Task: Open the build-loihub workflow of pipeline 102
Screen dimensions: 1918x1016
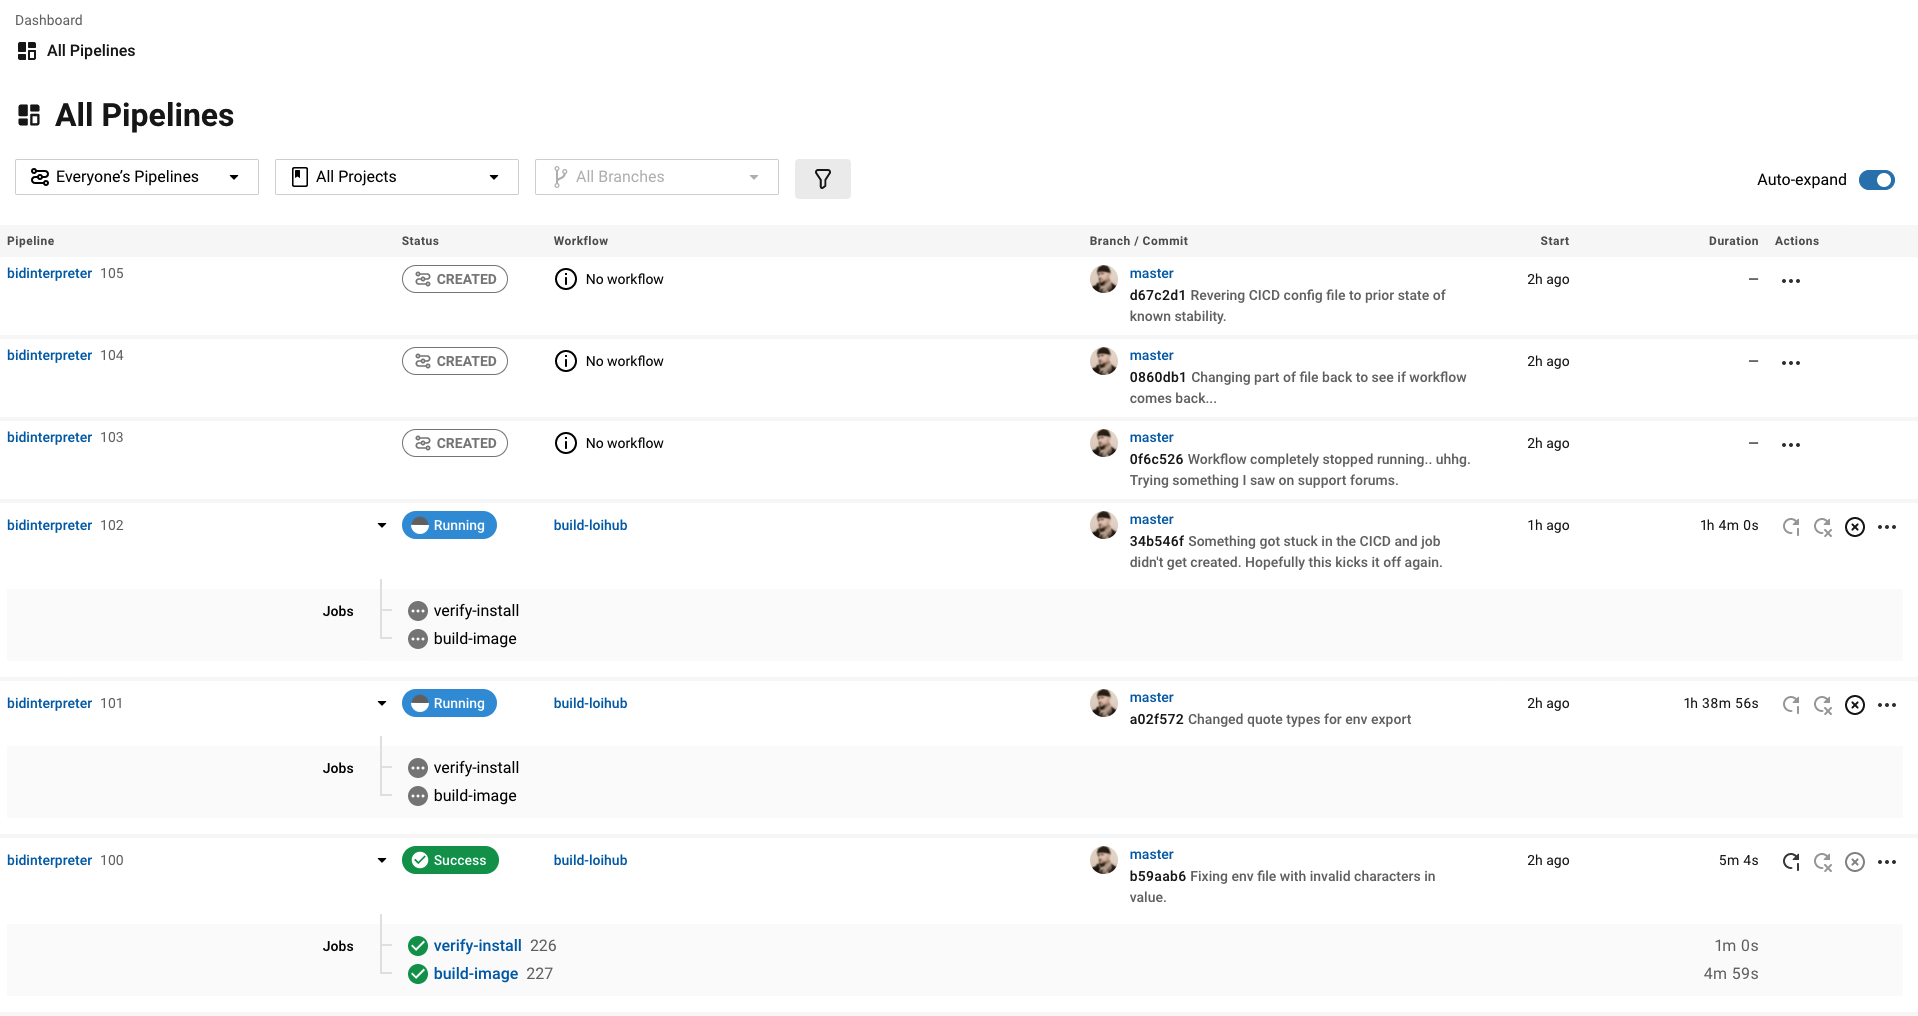Action: [x=591, y=525]
